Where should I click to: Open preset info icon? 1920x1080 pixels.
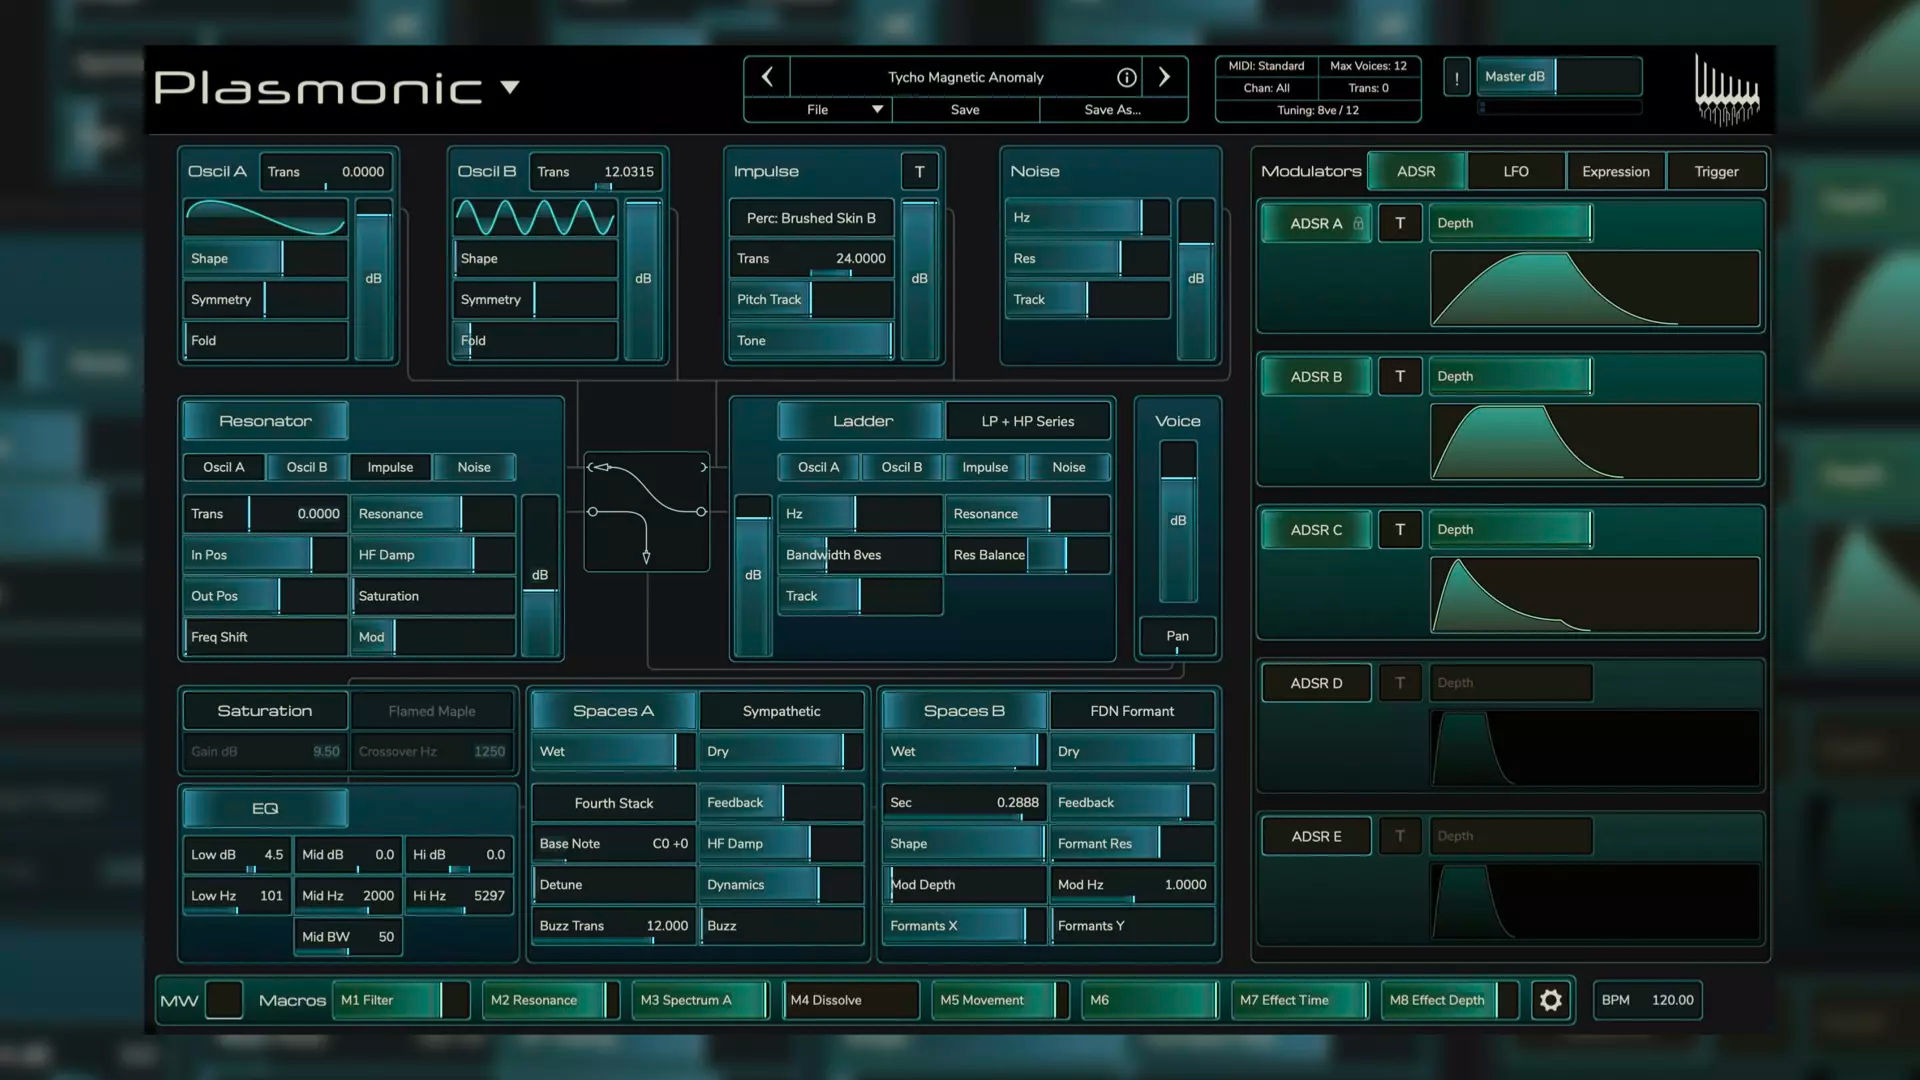coord(1126,77)
